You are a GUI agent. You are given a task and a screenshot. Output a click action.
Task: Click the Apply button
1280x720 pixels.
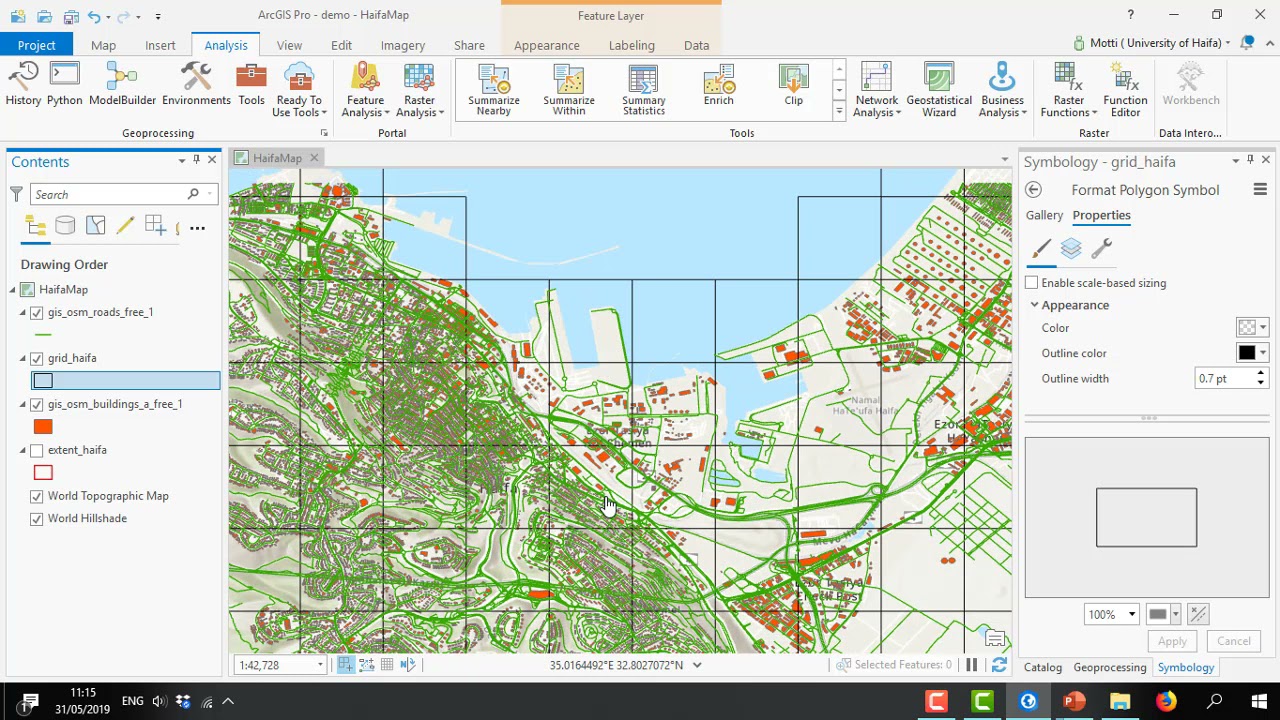pyautogui.click(x=1172, y=642)
